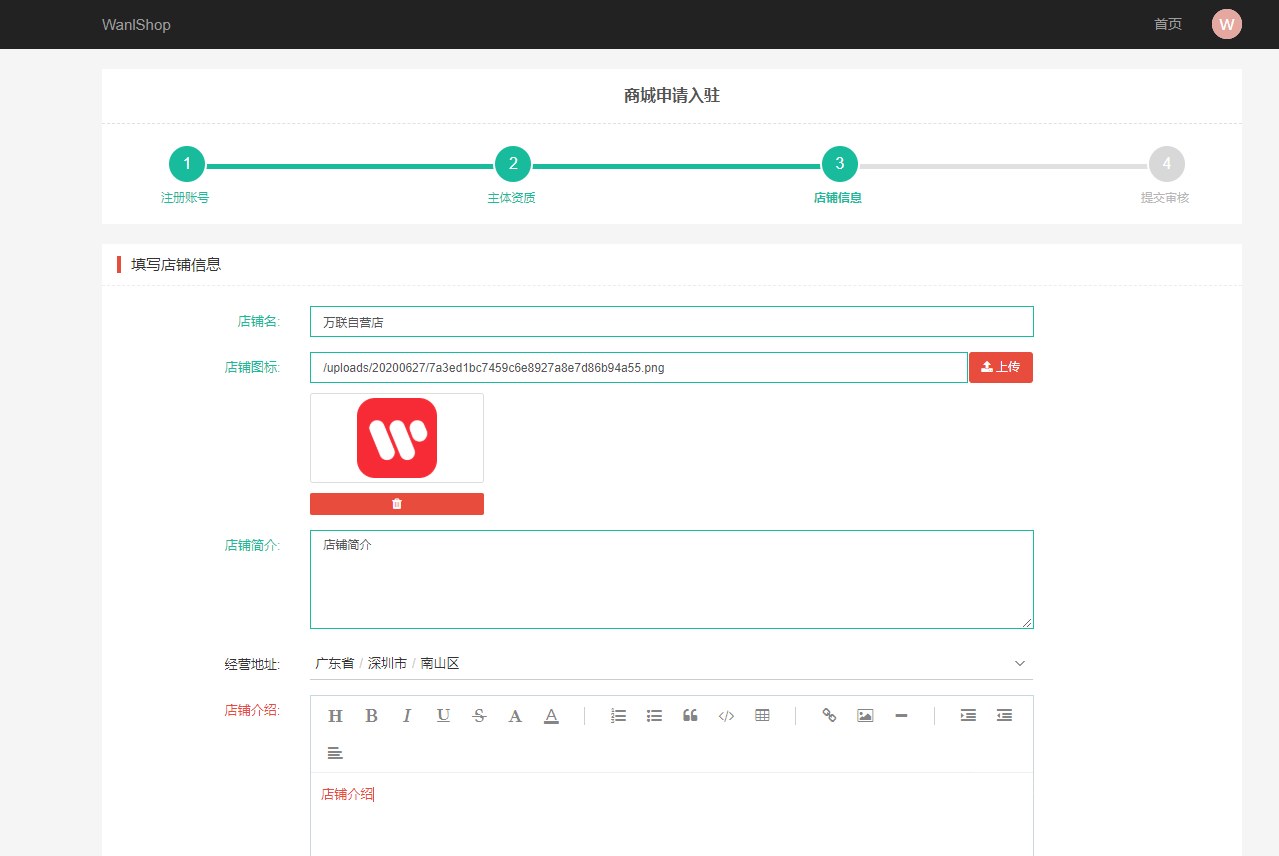The image size is (1279, 856).
Task: Select step 3 店铺信息 circle
Action: (840, 164)
